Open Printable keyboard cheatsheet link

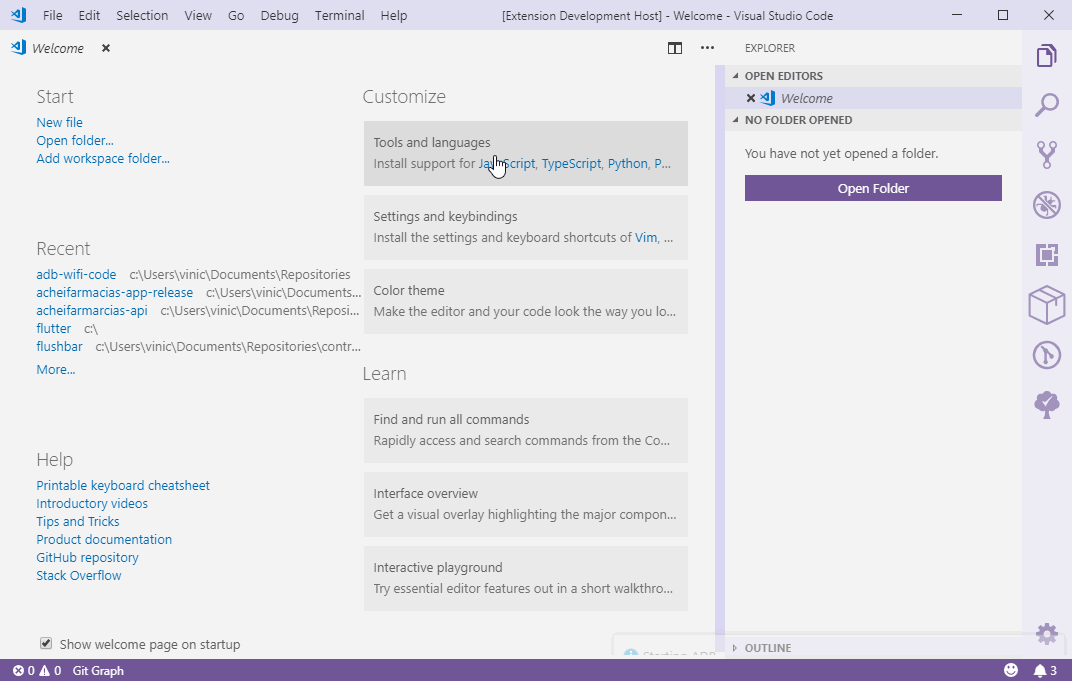pyautogui.click(x=123, y=485)
